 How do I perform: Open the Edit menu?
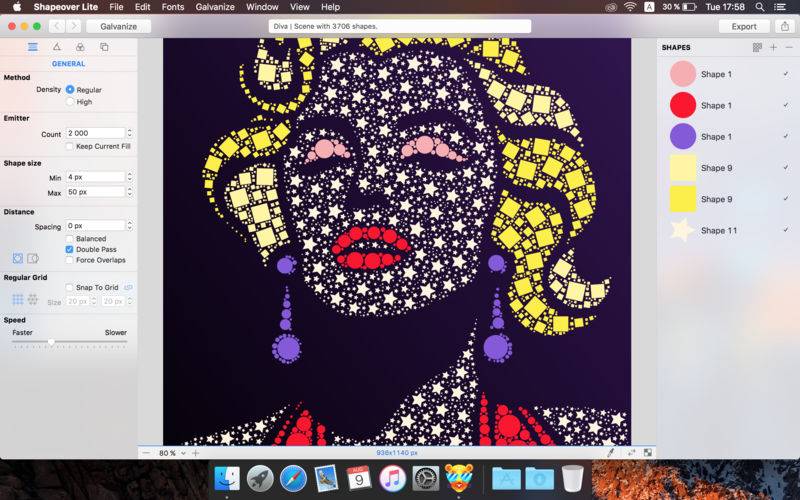(x=142, y=7)
